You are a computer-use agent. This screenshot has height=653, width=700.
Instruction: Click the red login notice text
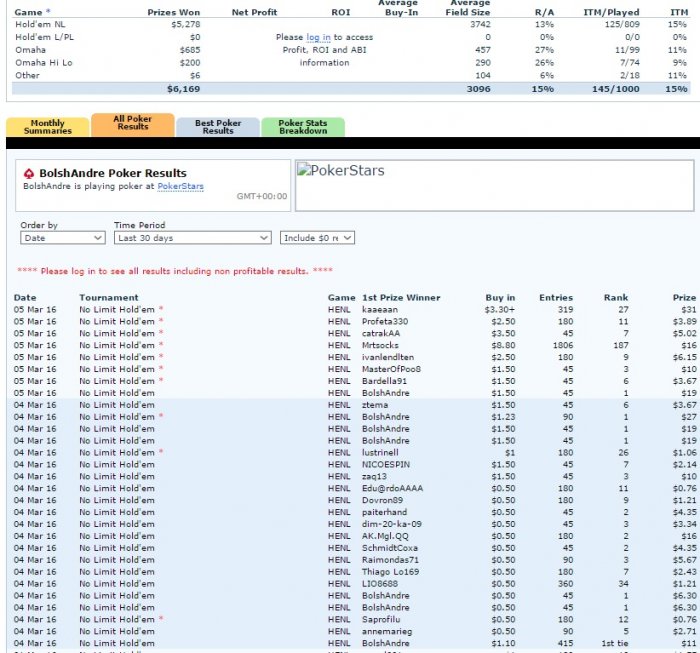tap(175, 271)
